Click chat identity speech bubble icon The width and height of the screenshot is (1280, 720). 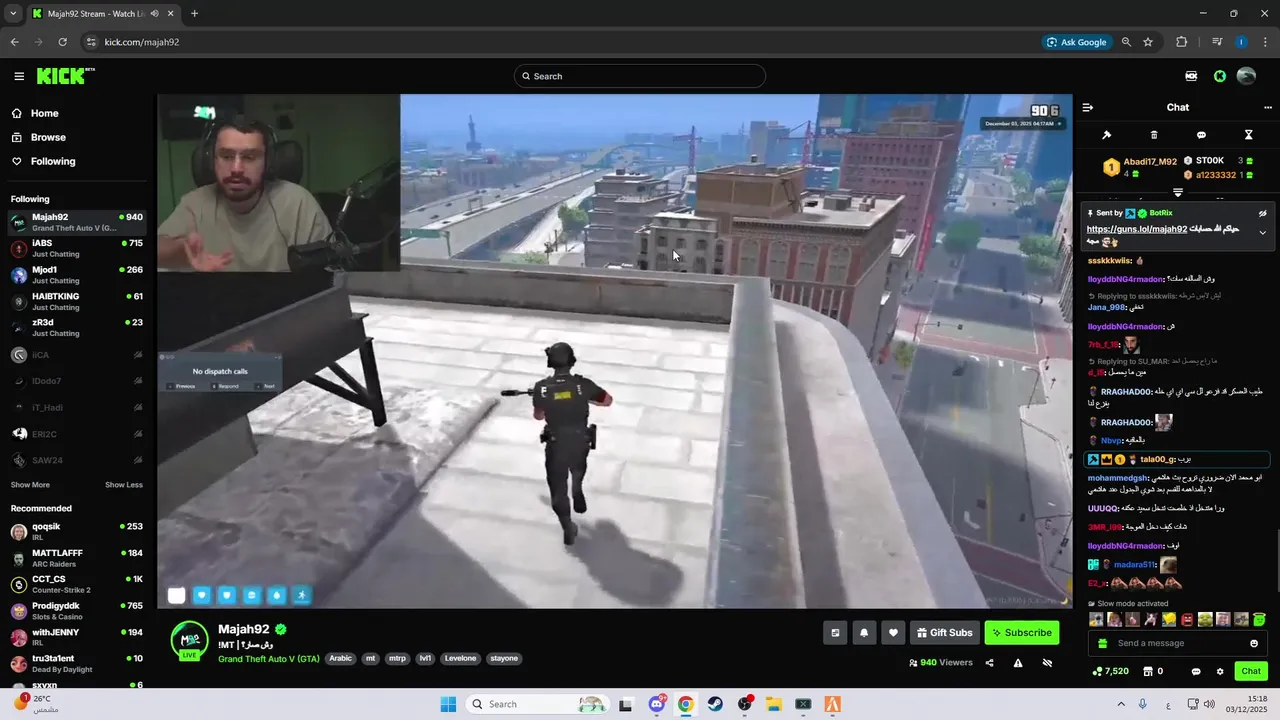point(1196,671)
